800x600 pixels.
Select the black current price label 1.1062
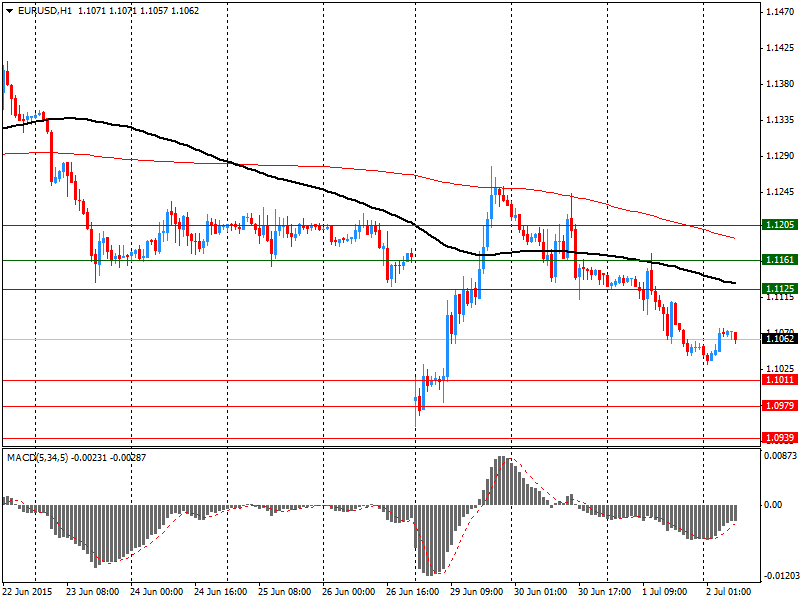click(780, 339)
